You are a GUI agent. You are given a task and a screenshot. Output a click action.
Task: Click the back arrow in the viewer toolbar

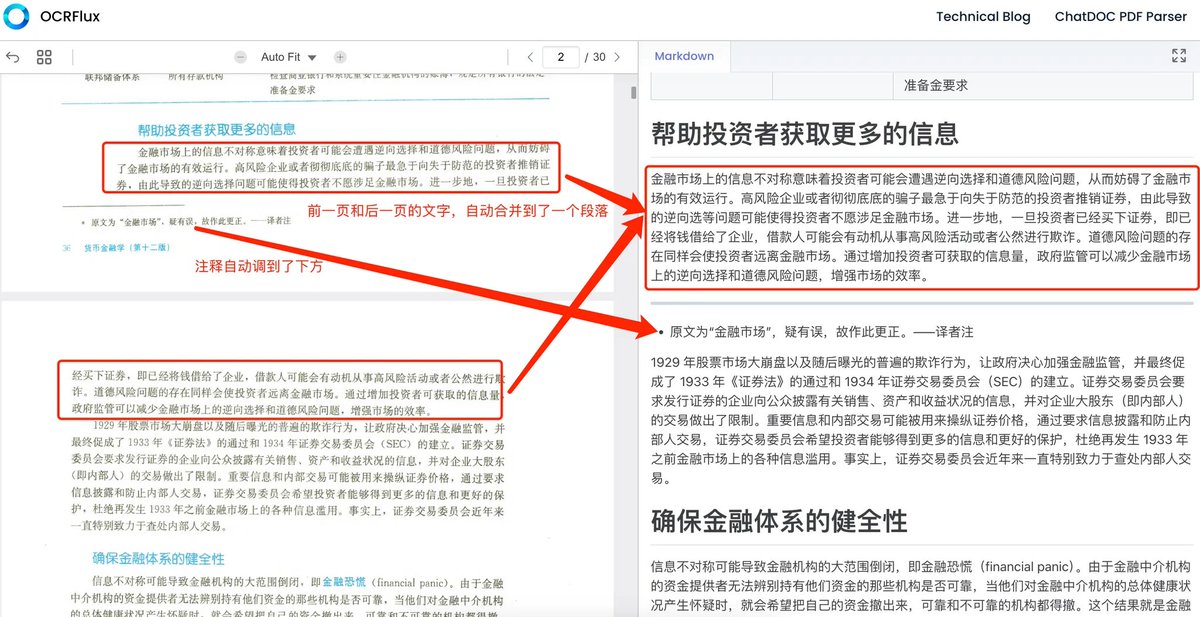coord(13,57)
